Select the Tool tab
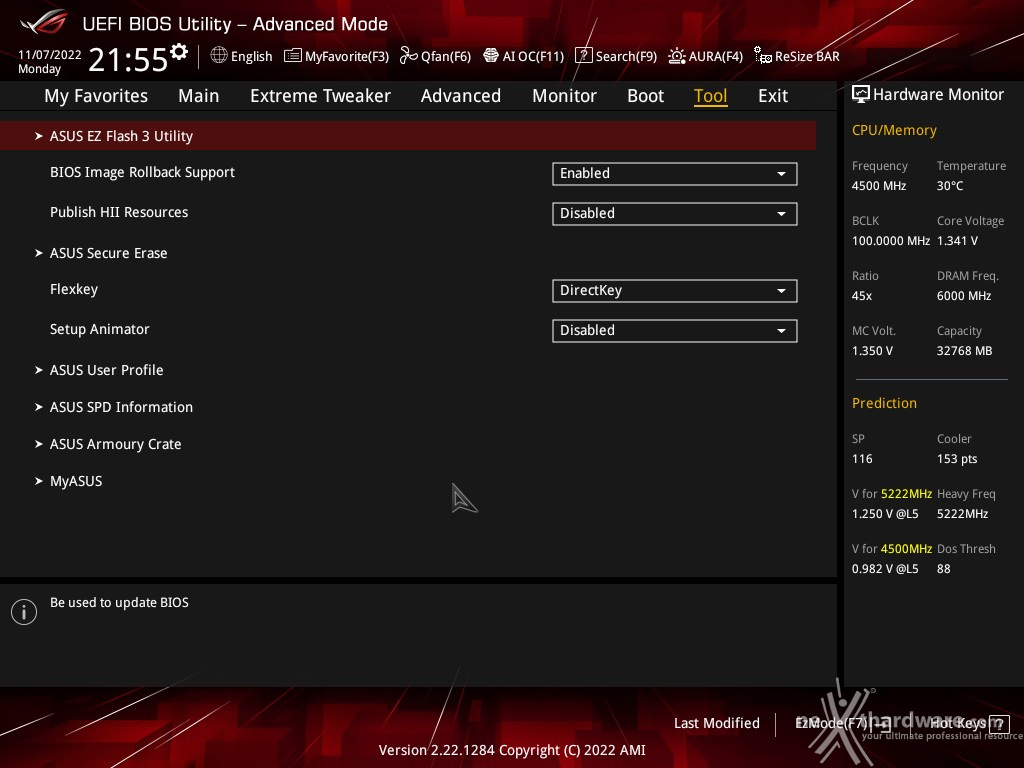Viewport: 1024px width, 768px height. [710, 96]
